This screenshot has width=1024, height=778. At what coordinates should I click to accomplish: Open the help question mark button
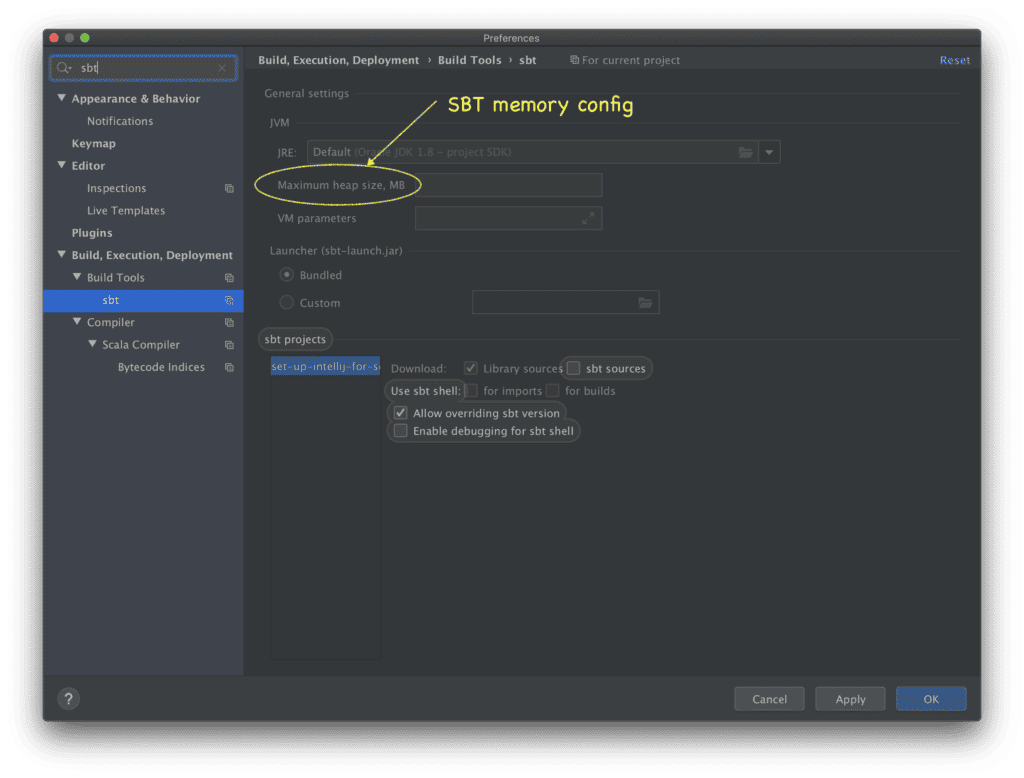tap(69, 698)
